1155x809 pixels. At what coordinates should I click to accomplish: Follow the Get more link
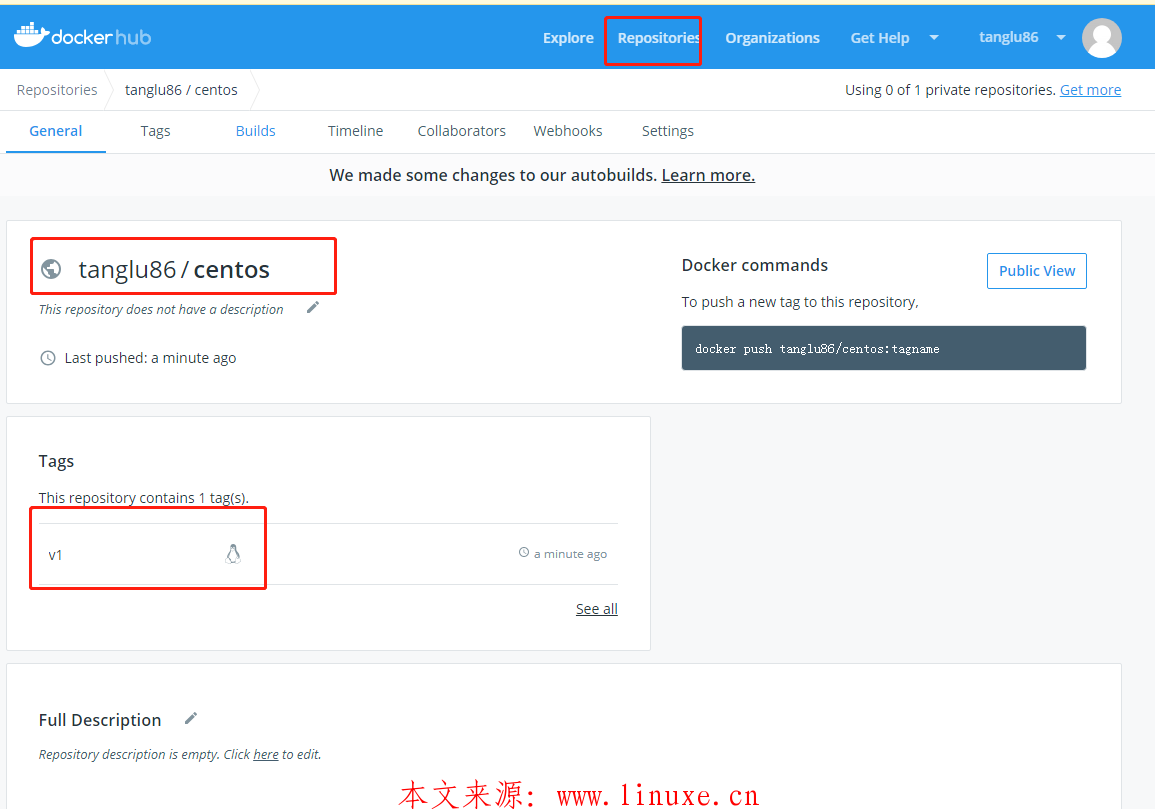(1090, 90)
